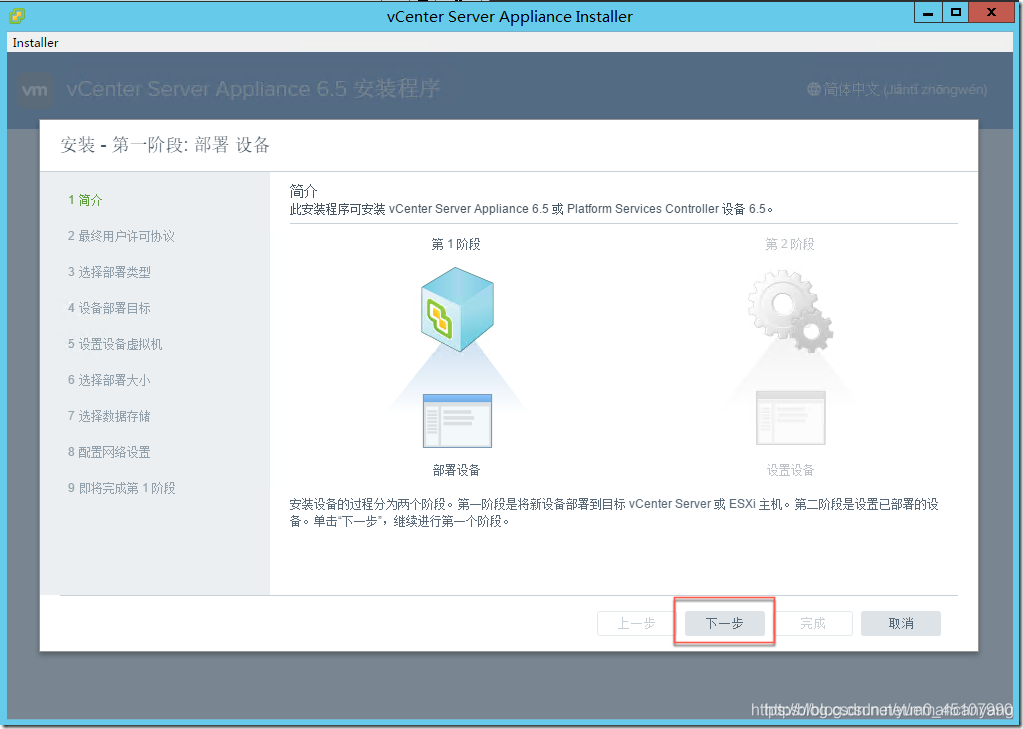Click the disabled 上一步 (Back) button
This screenshot has height=729, width=1023.
click(x=636, y=623)
